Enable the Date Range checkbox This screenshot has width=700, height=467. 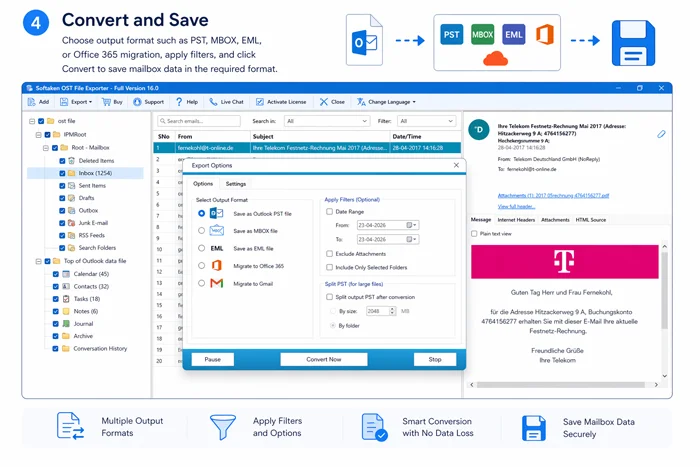click(329, 212)
